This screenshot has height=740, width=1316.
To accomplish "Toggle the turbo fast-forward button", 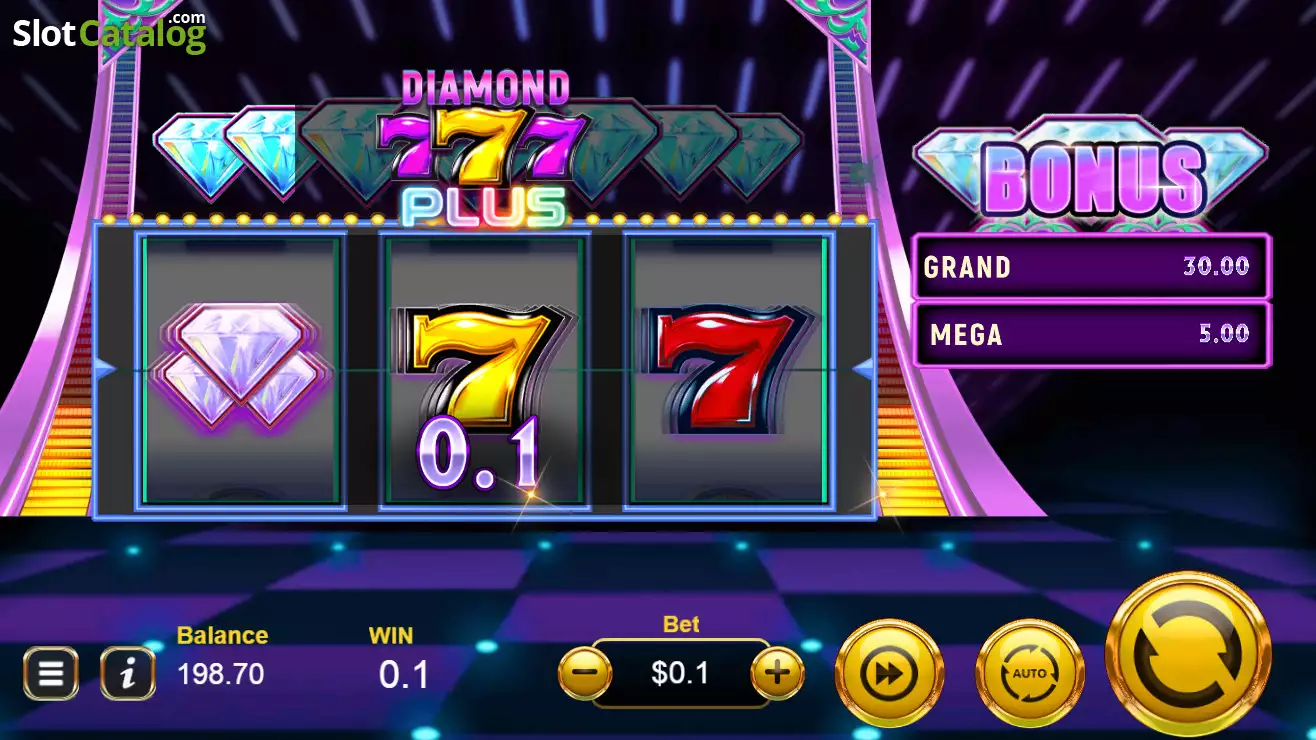I will coord(889,673).
